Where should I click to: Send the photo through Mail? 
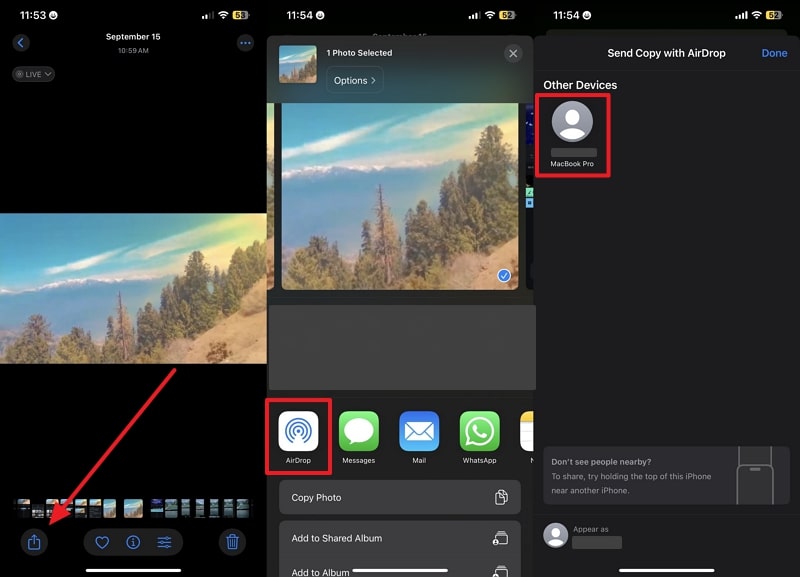419,430
